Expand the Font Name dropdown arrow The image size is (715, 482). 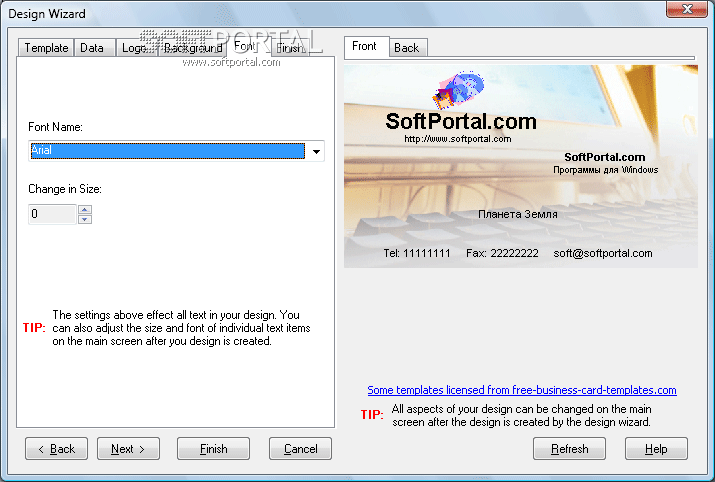316,151
